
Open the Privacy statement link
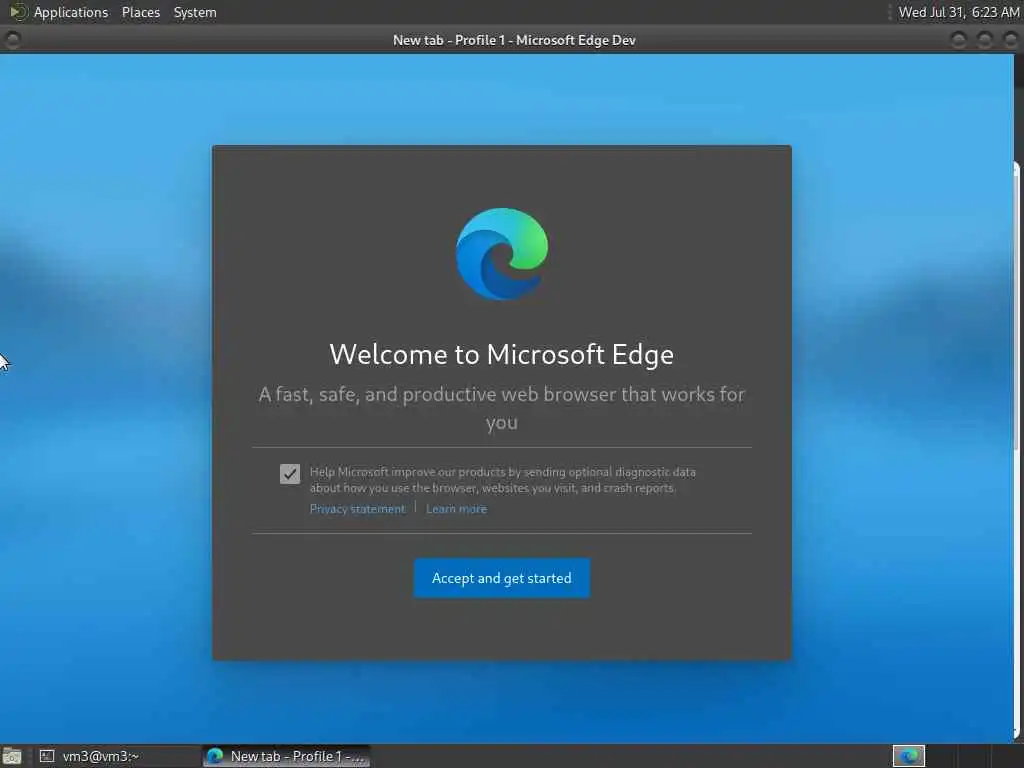click(x=357, y=509)
